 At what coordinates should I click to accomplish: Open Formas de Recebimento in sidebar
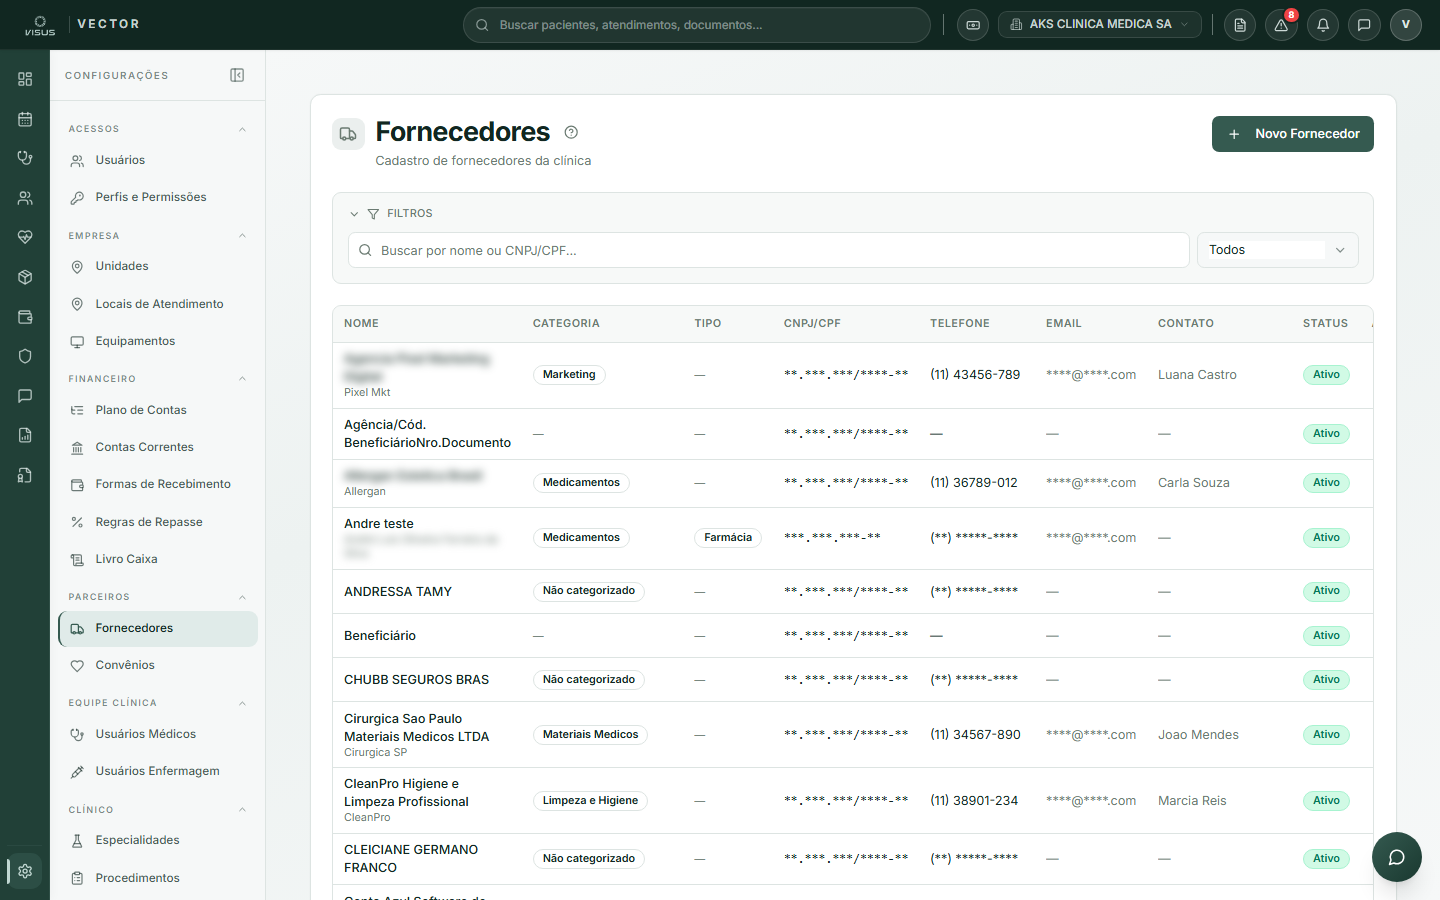click(158, 484)
